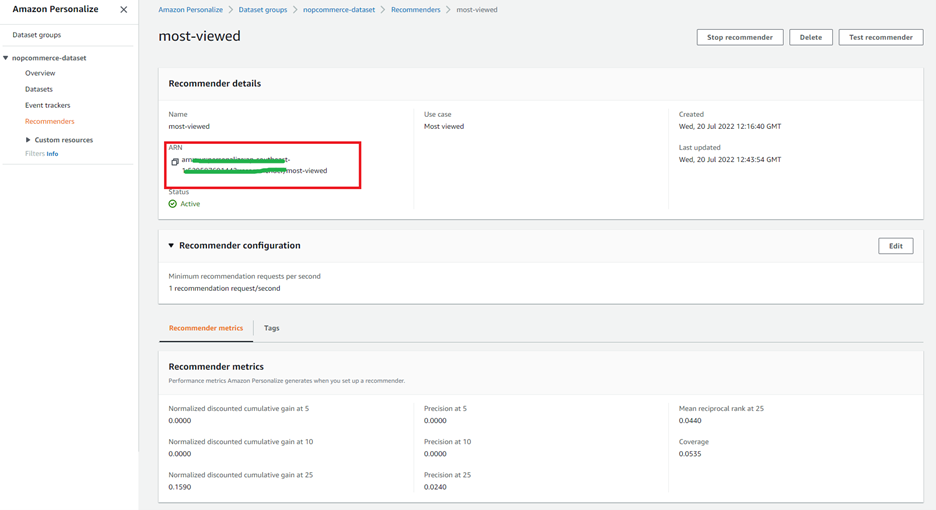The height and width of the screenshot is (510, 936).
Task: Click the Amazon Personalize sidebar title
Action: click(56, 9)
